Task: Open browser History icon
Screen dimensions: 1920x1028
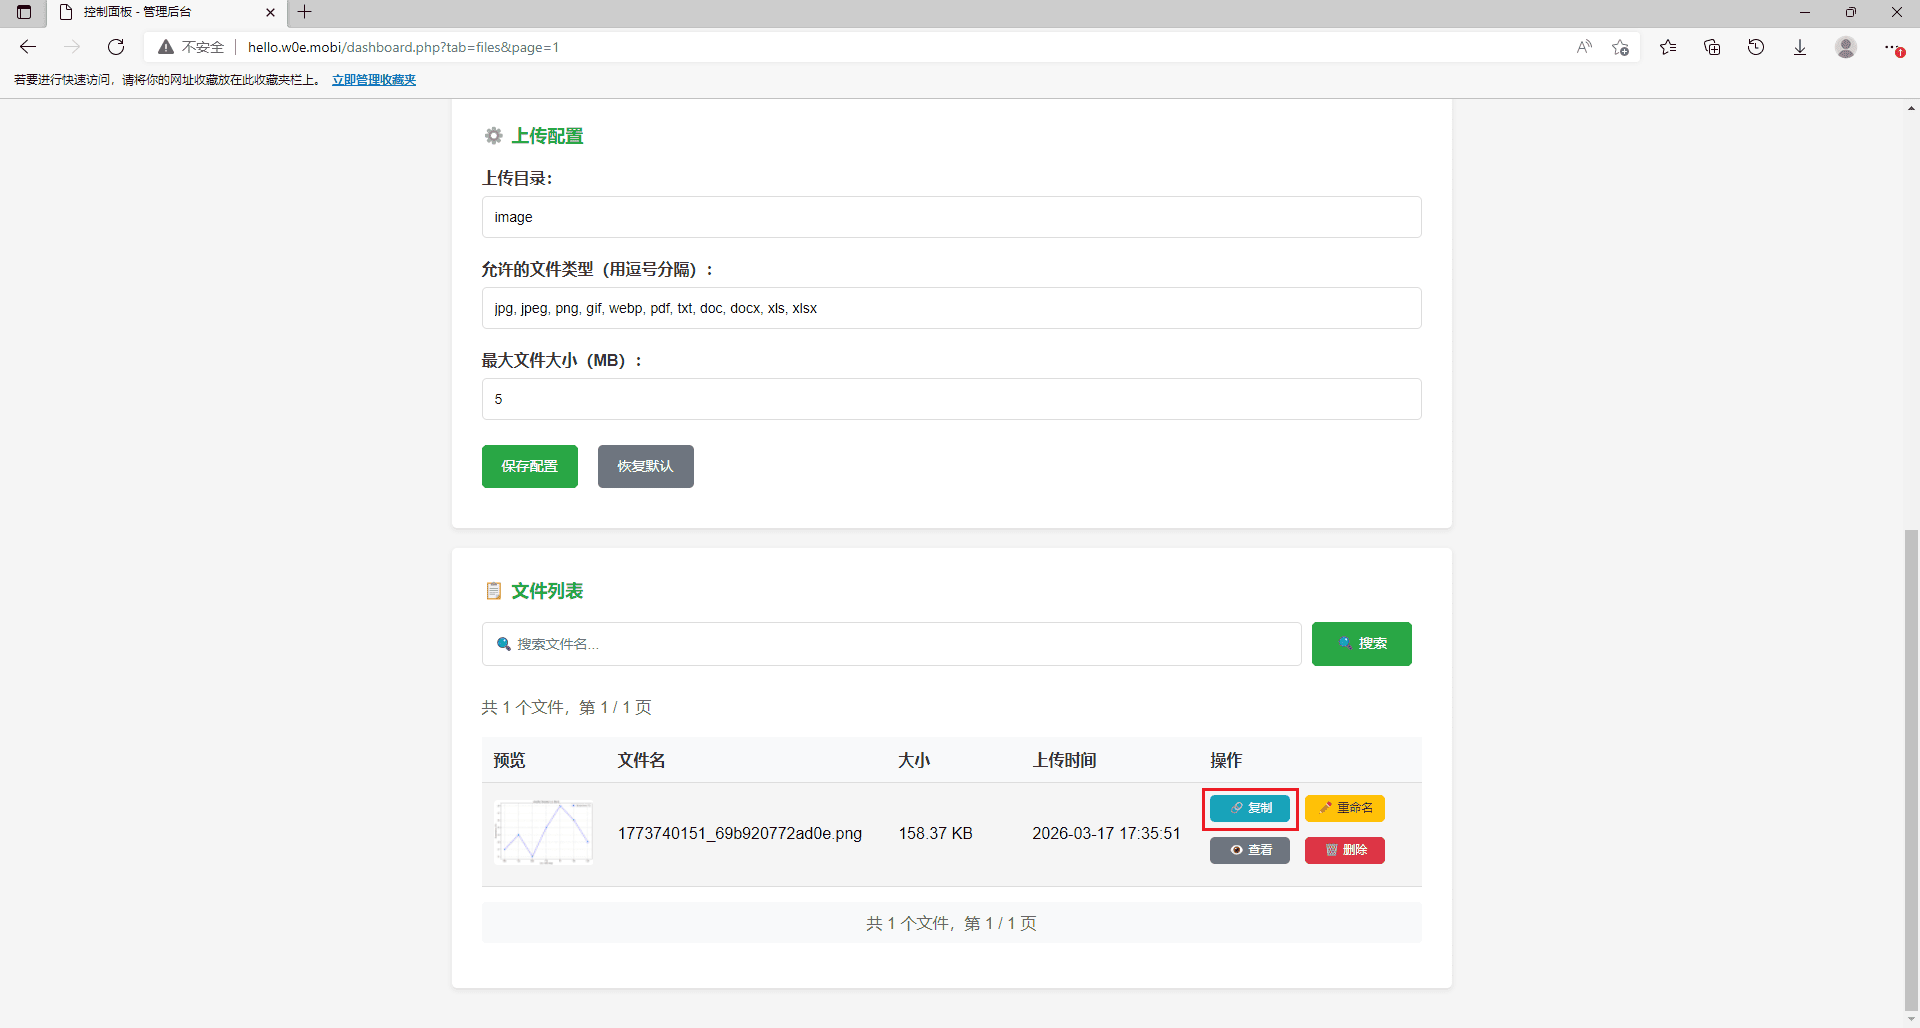Action: 1756,47
